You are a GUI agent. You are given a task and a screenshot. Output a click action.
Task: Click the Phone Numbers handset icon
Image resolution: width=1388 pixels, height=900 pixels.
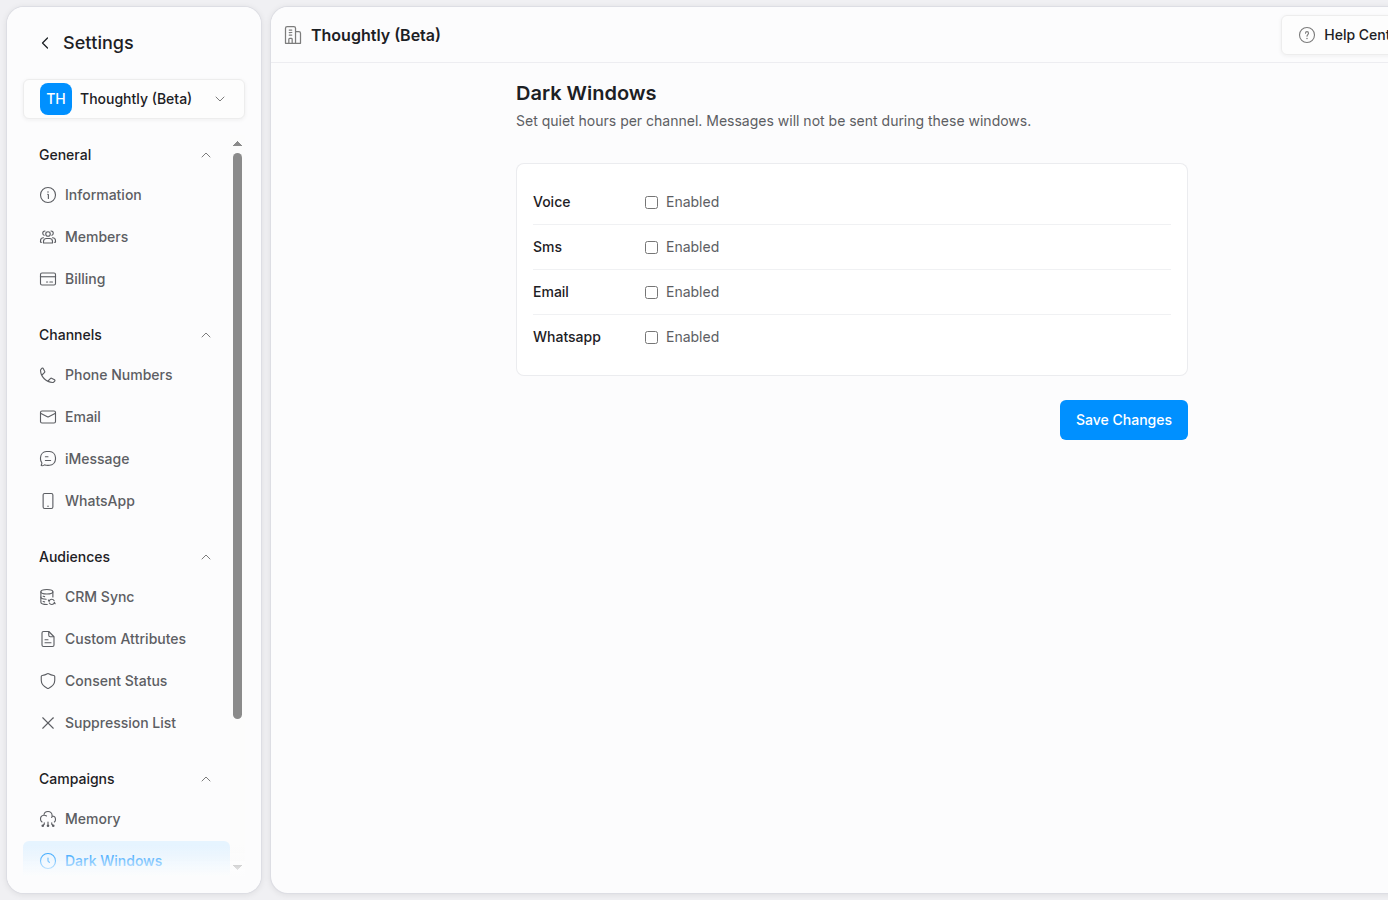coord(48,375)
